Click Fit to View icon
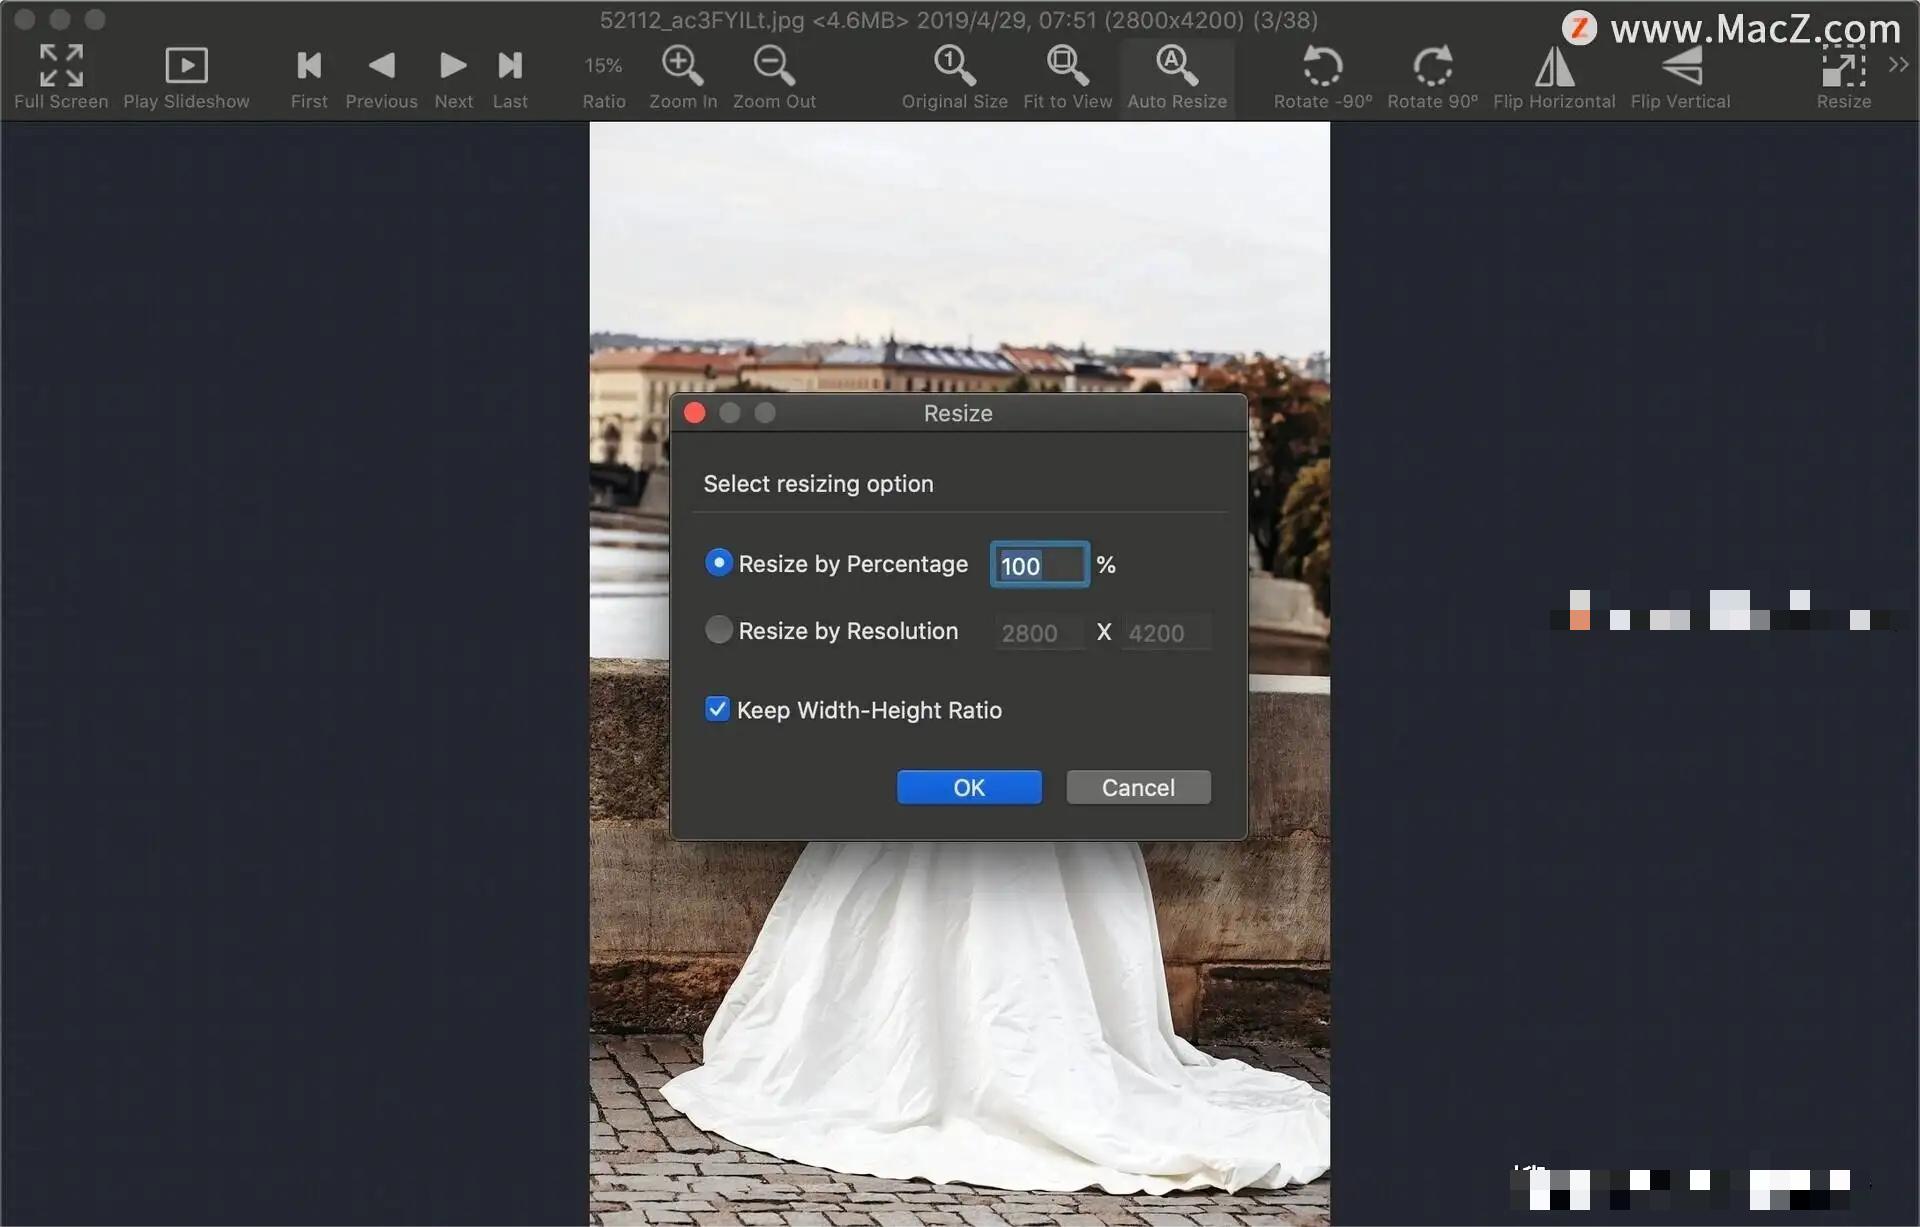 1067,66
